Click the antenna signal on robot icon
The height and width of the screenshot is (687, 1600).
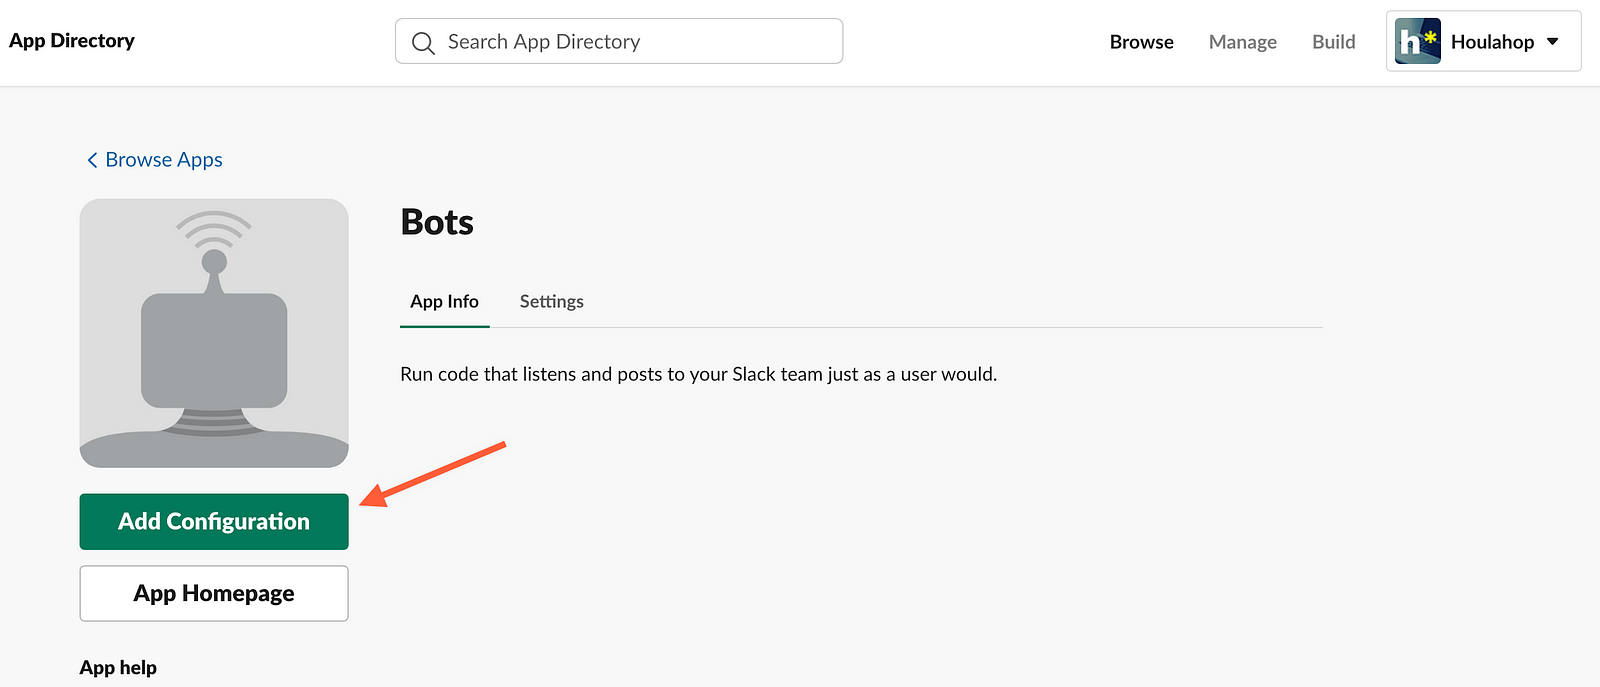pos(214,230)
